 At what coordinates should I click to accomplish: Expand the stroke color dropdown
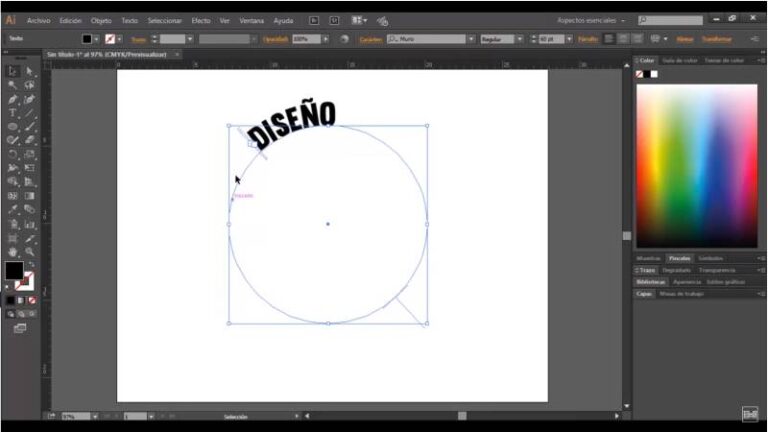click(120, 39)
